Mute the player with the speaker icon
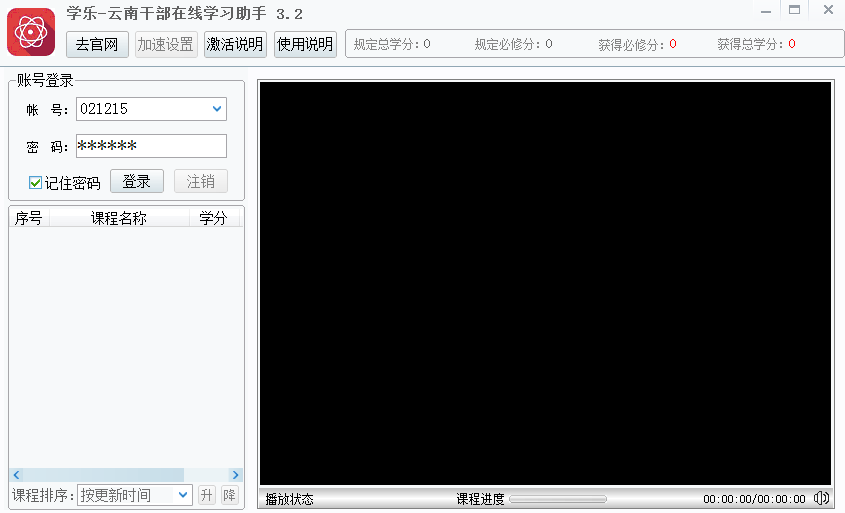Viewport: 845px width, 513px height. [822, 498]
